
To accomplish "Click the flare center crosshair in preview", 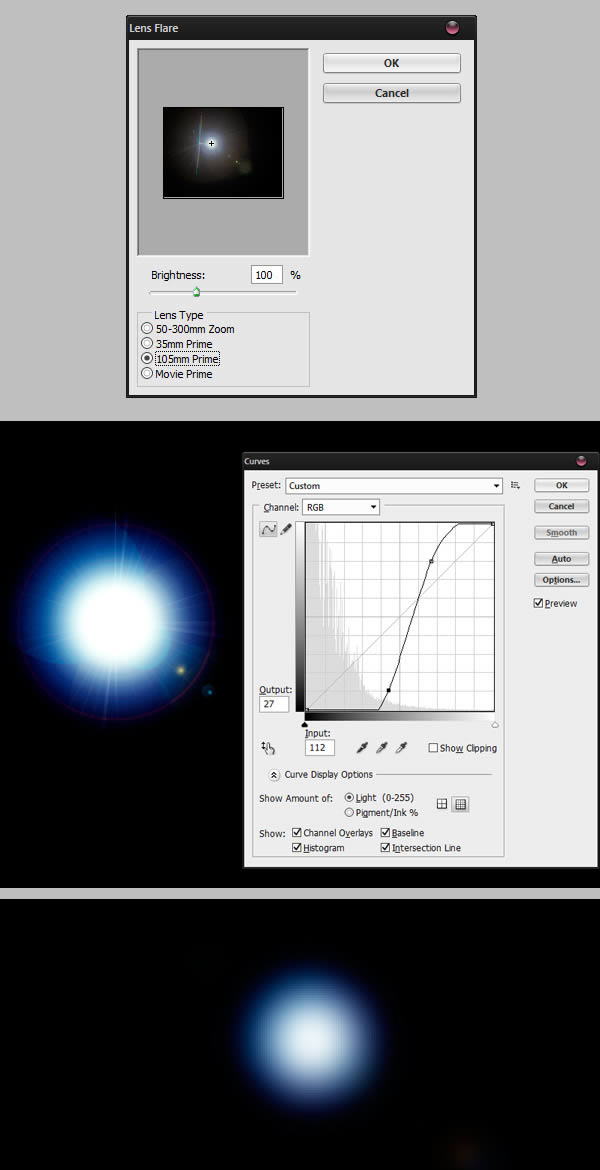I will [x=212, y=143].
